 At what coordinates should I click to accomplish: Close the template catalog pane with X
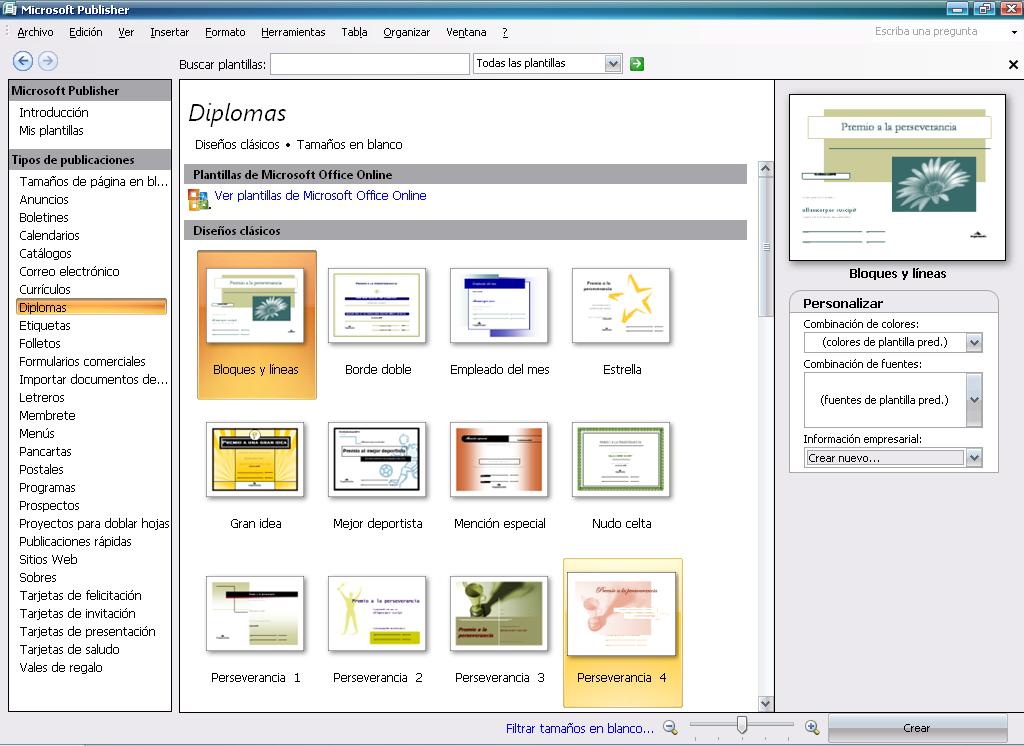1013,65
